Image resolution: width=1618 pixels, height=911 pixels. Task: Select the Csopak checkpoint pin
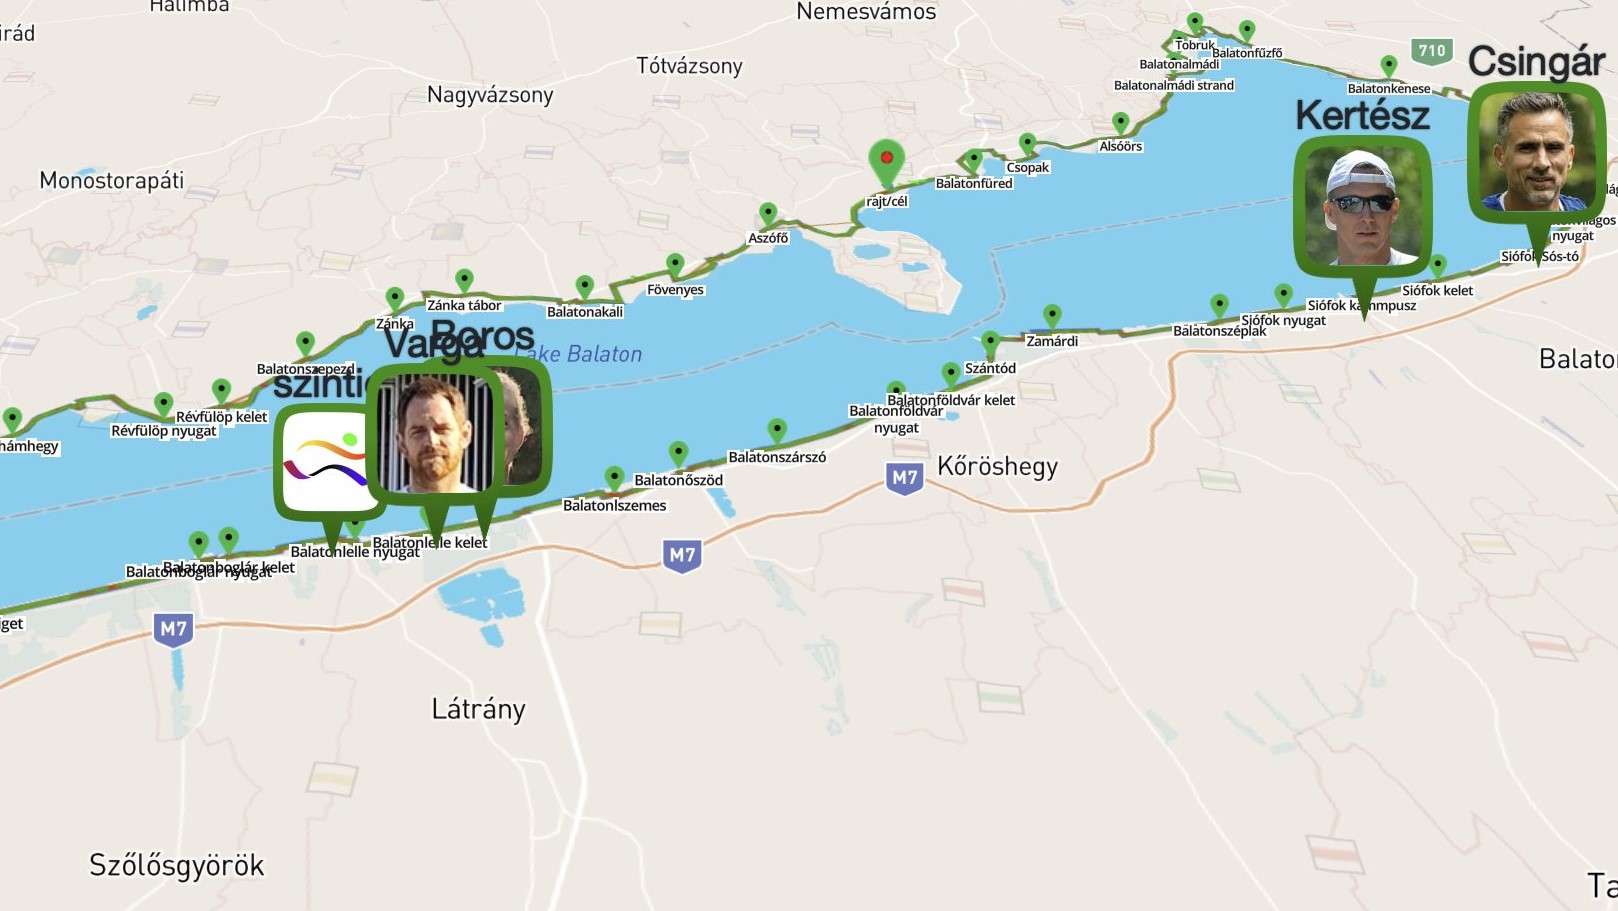coord(1027,145)
